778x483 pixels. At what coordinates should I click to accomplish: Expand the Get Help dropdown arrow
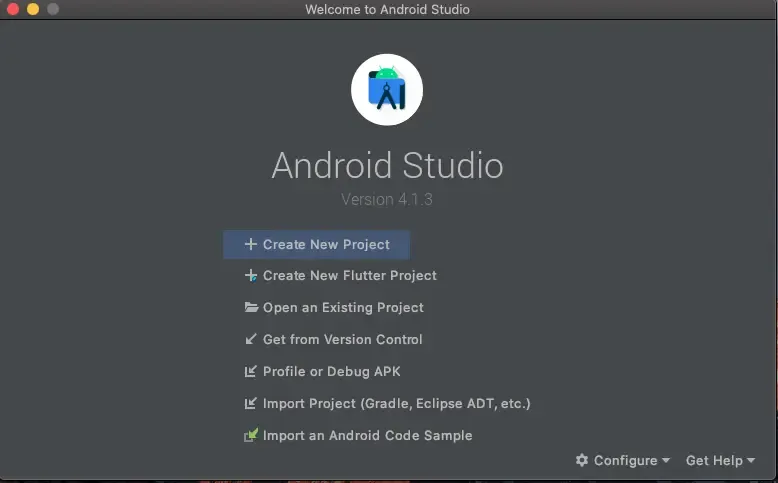point(751,461)
